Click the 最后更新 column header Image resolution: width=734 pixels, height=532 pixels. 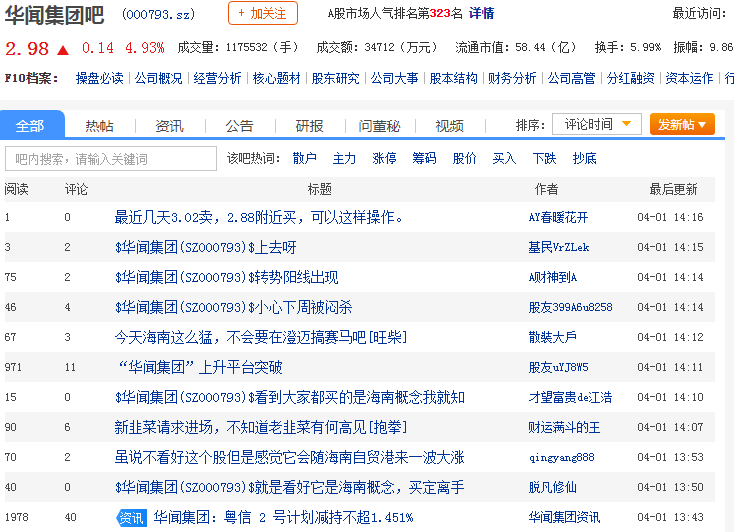pos(673,189)
